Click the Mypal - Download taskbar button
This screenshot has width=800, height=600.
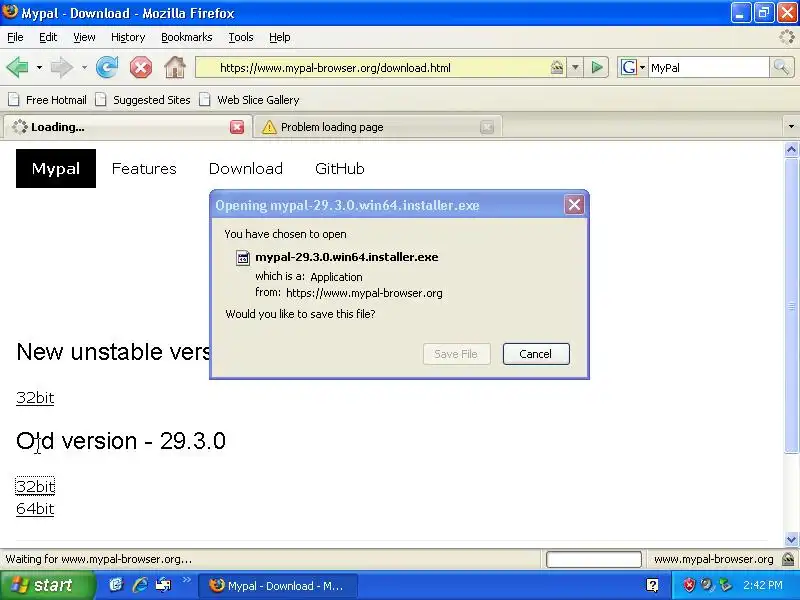click(278, 586)
